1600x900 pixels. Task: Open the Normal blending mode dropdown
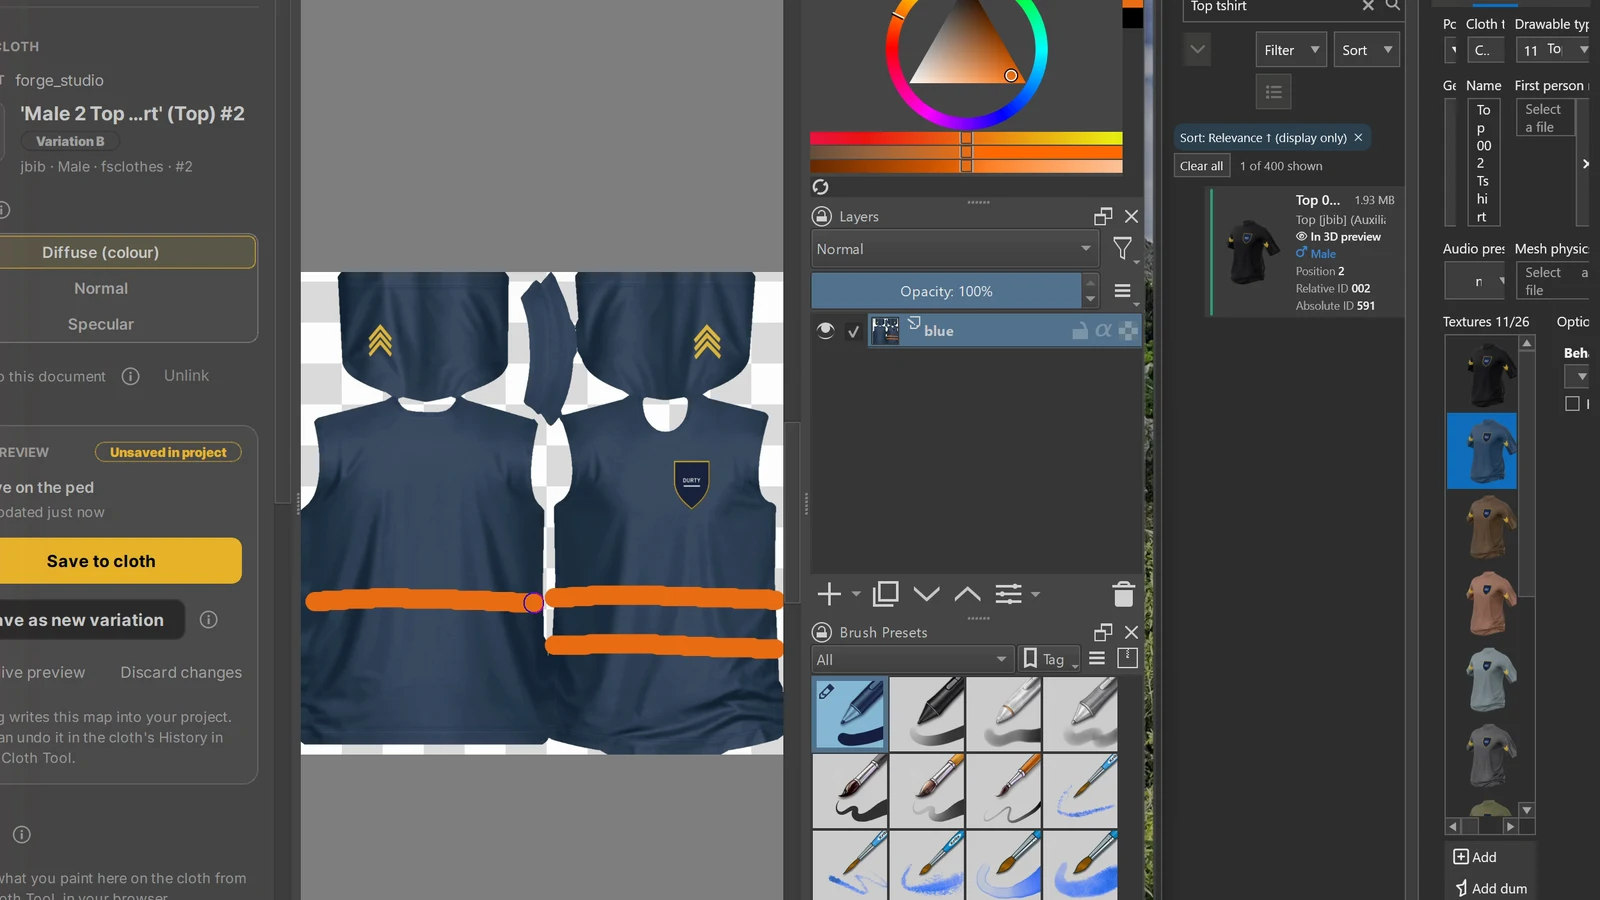pos(954,249)
